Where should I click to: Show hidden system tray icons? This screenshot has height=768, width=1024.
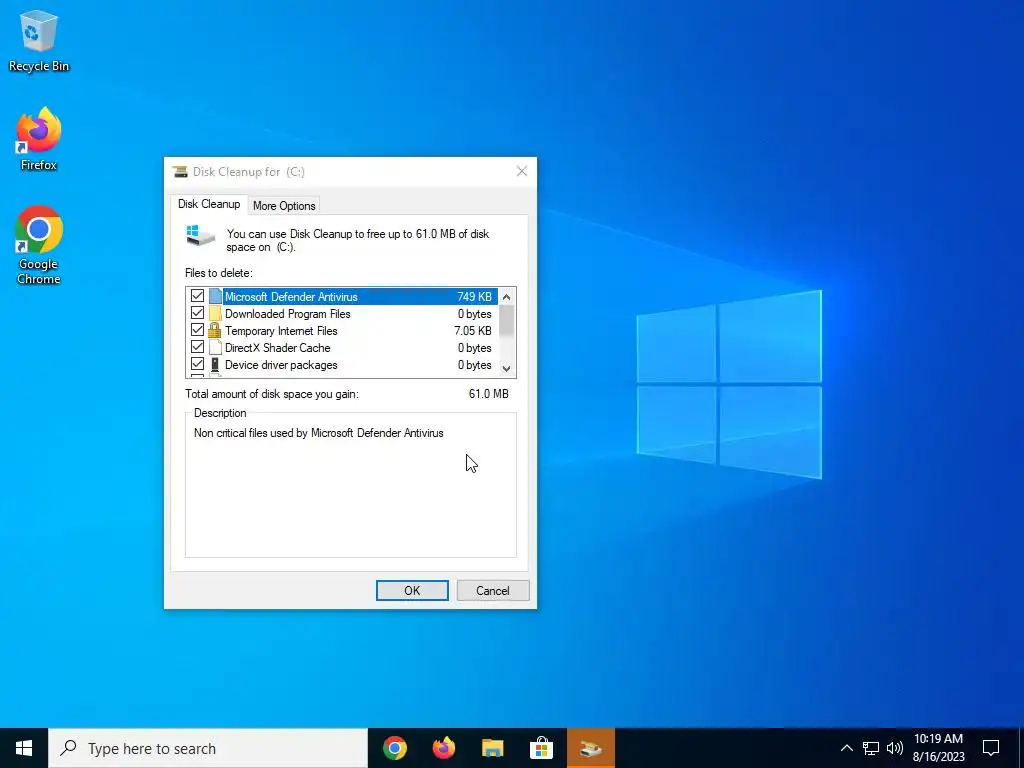tap(846, 748)
